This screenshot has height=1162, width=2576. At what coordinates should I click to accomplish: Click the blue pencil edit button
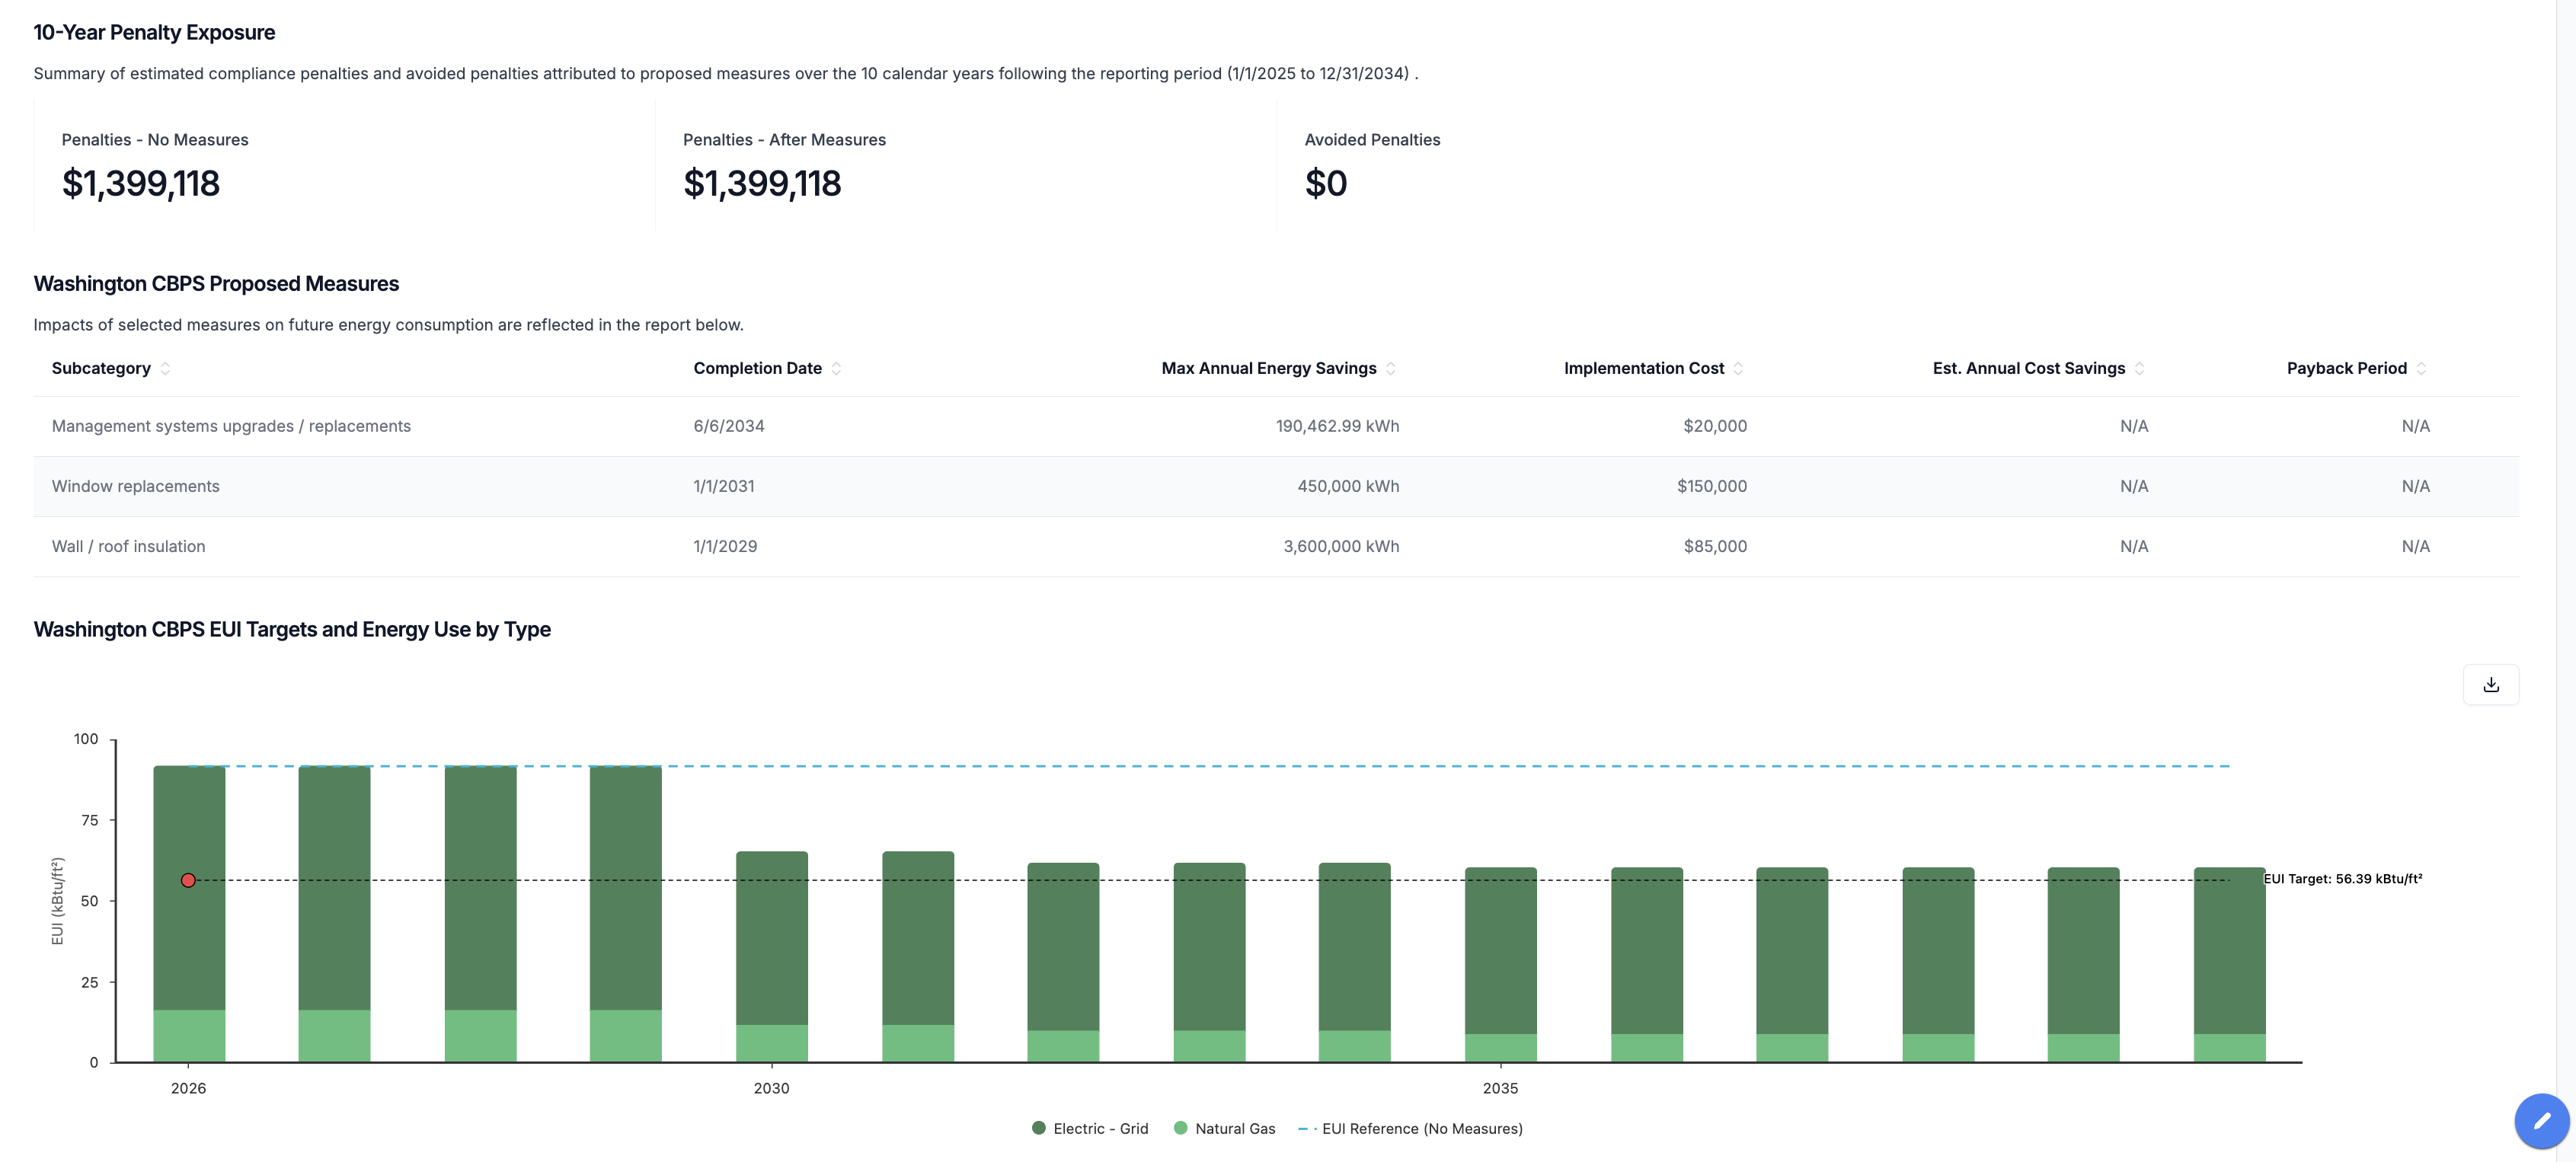[2541, 1121]
